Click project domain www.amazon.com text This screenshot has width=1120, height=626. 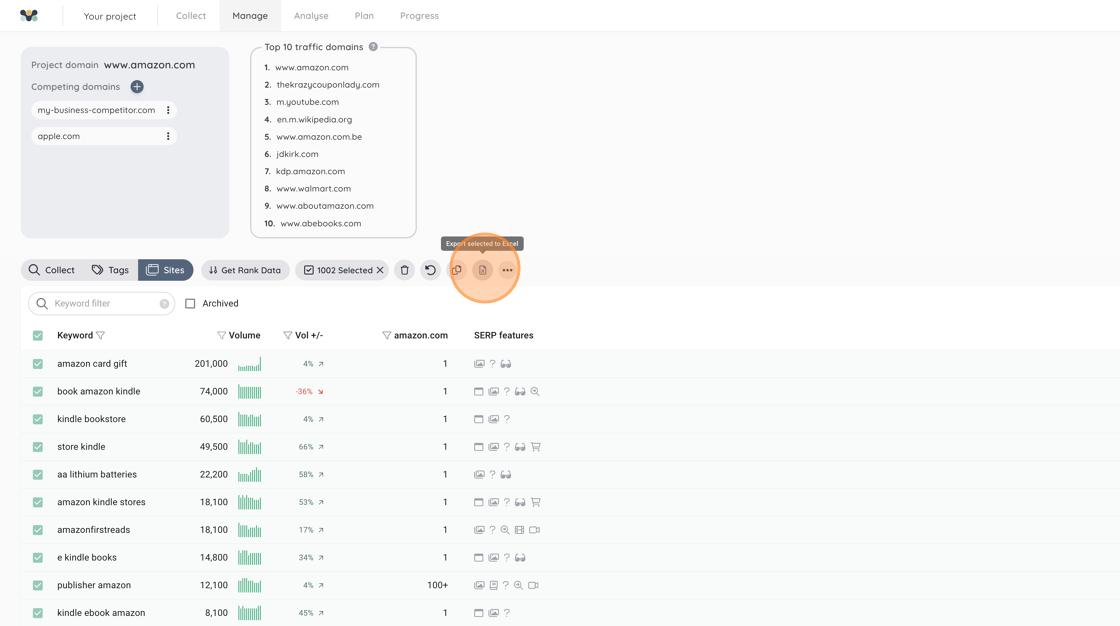pyautogui.click(x=149, y=65)
